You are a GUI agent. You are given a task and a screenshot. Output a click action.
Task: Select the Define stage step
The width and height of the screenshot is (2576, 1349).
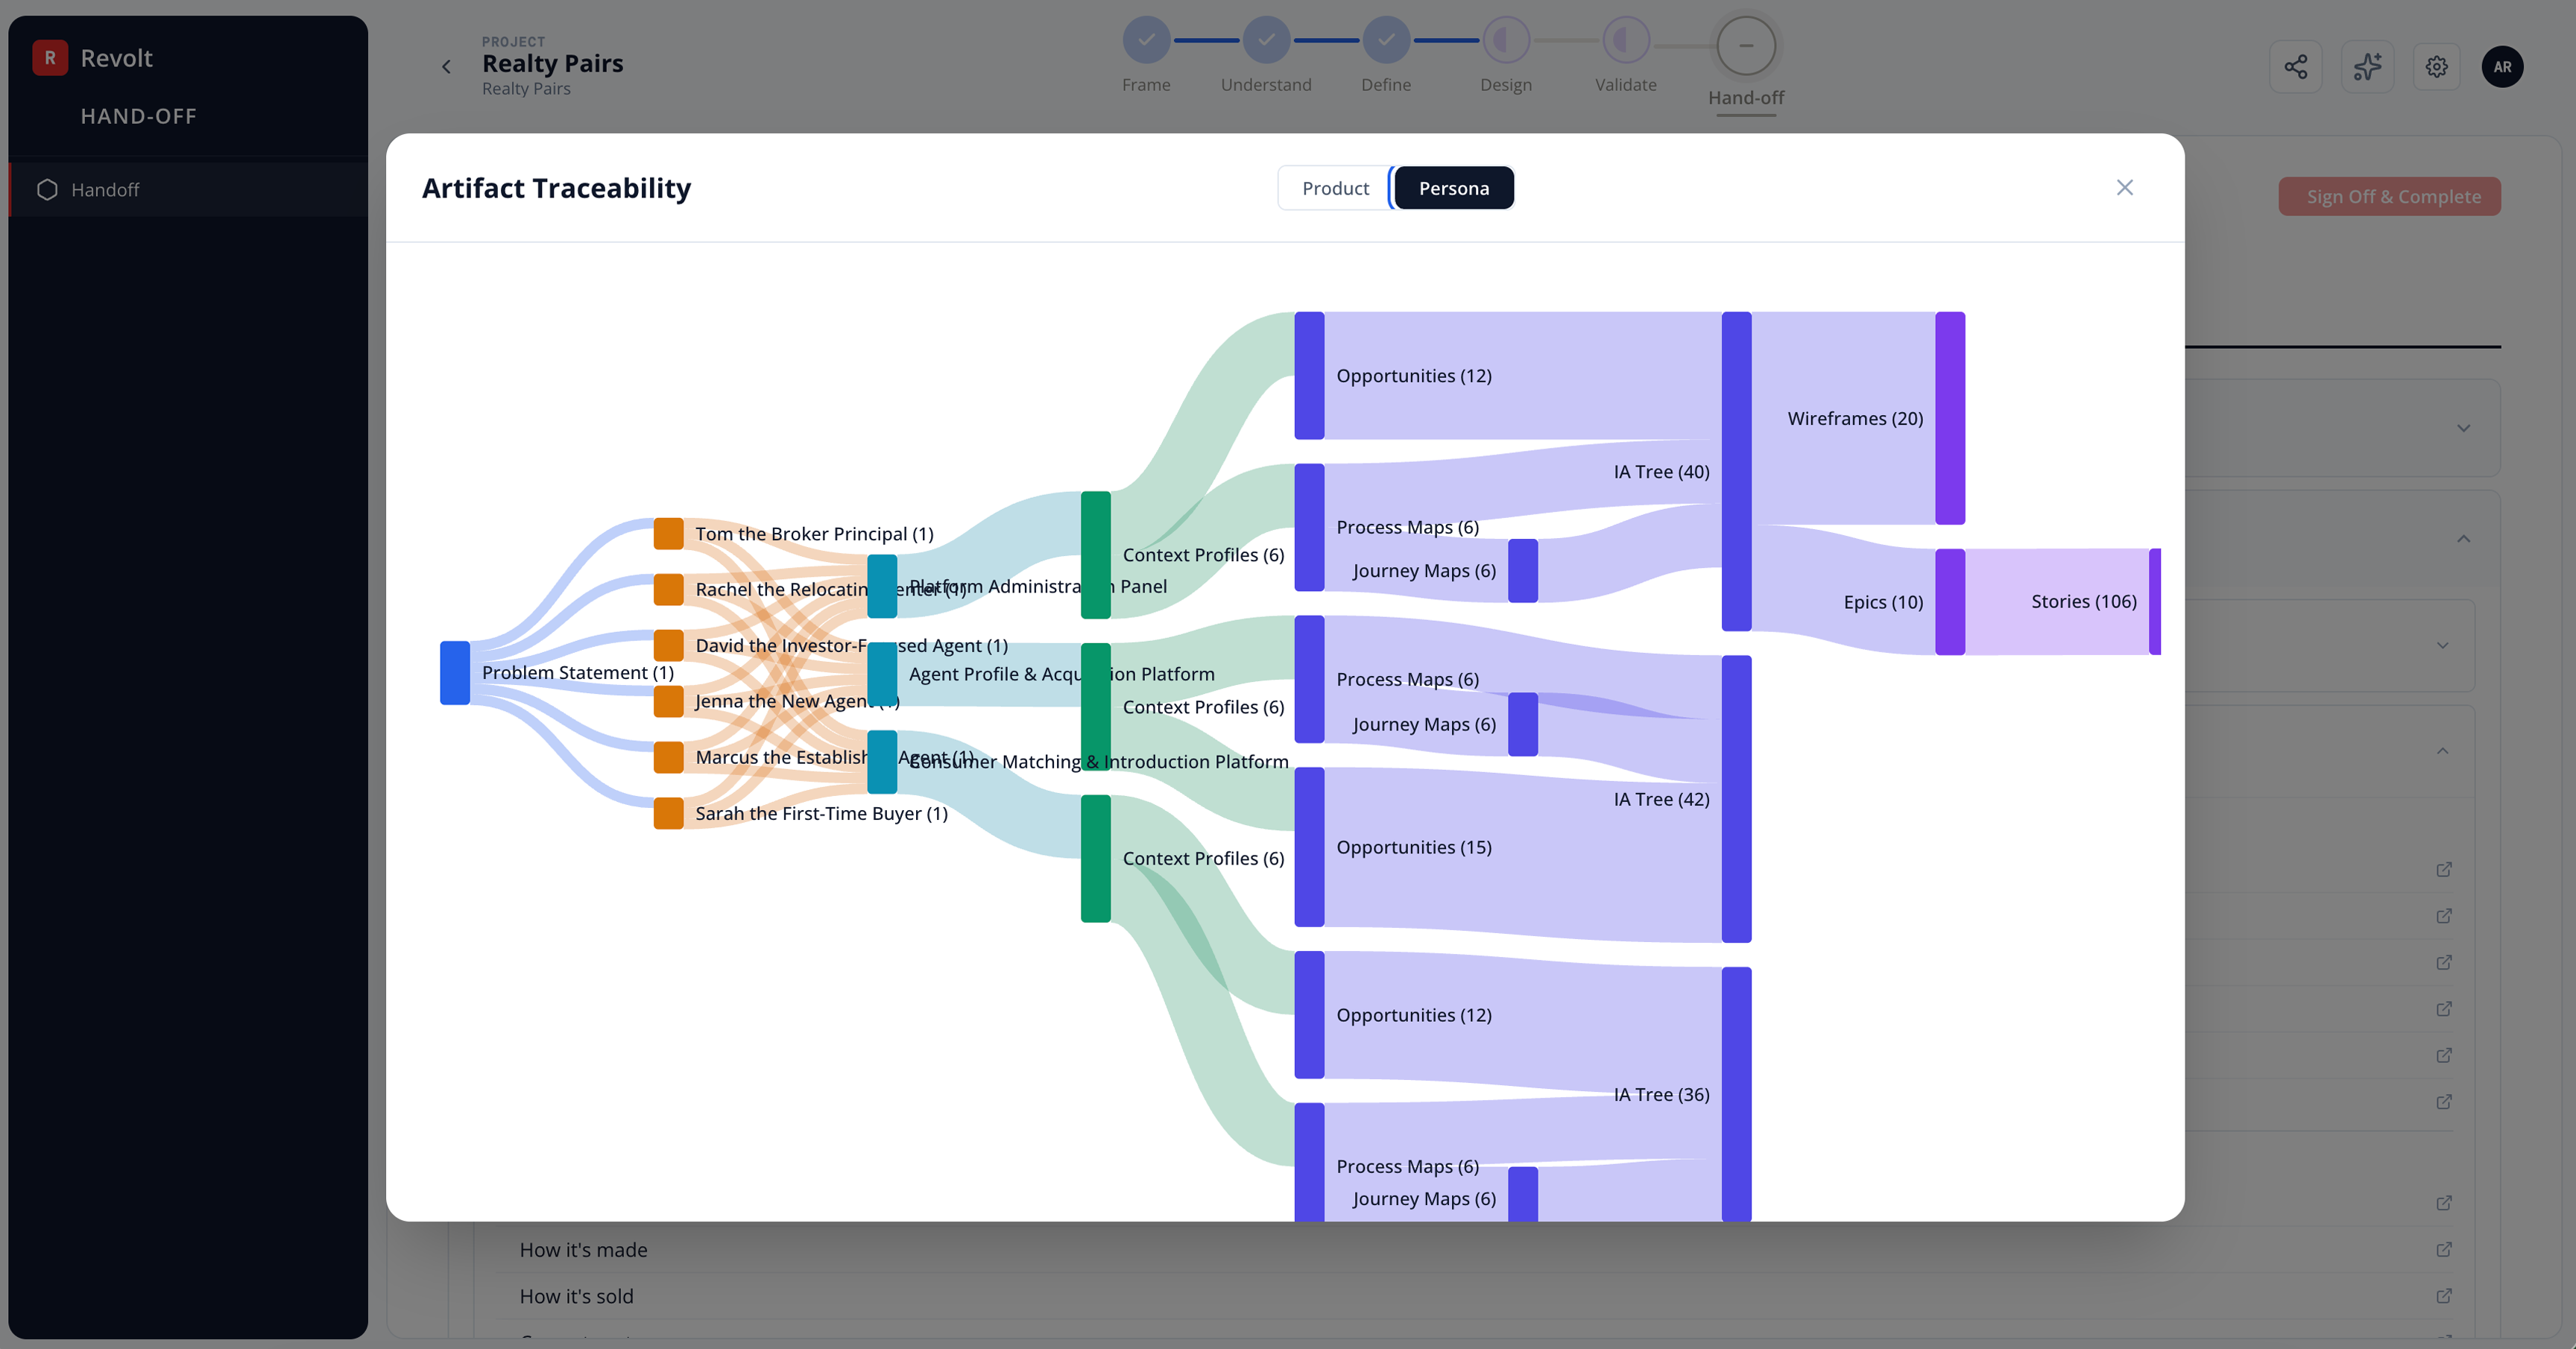(1386, 41)
